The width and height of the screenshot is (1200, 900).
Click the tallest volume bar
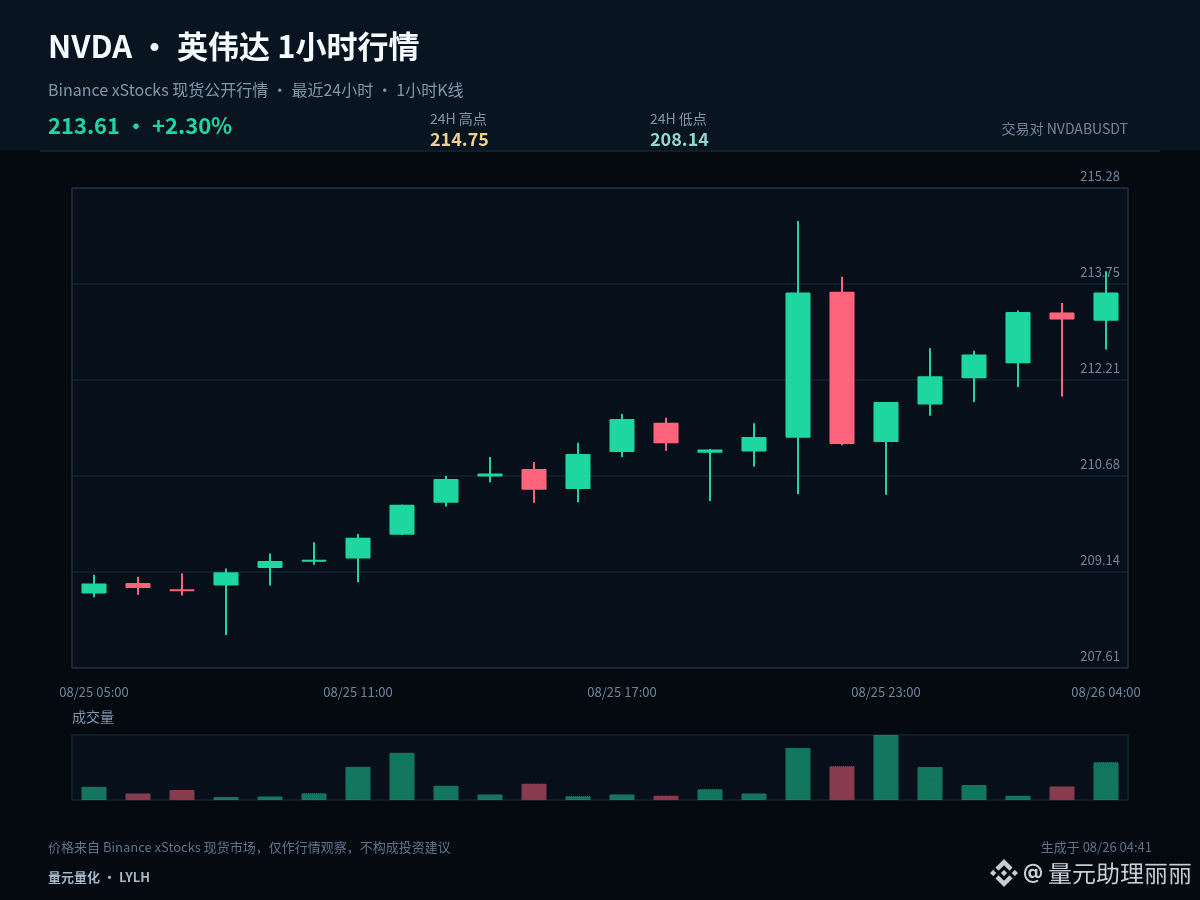tap(886, 767)
